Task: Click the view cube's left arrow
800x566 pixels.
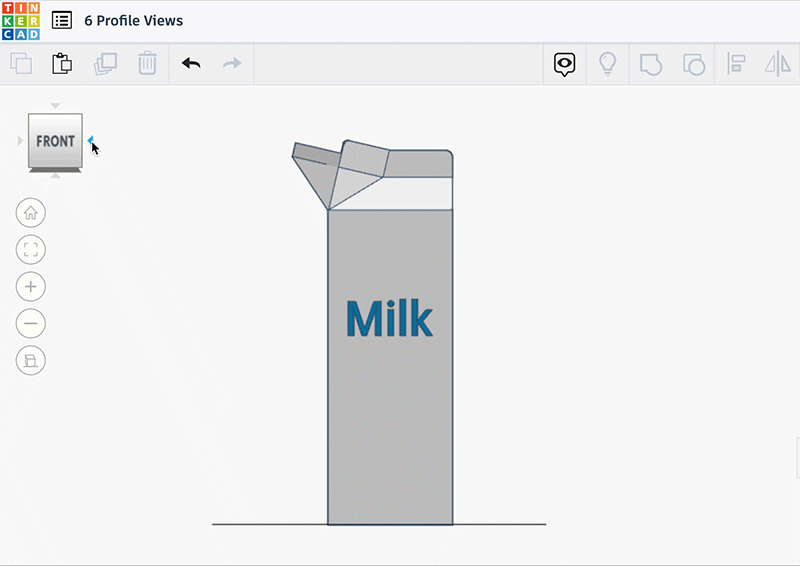Action: [20, 141]
